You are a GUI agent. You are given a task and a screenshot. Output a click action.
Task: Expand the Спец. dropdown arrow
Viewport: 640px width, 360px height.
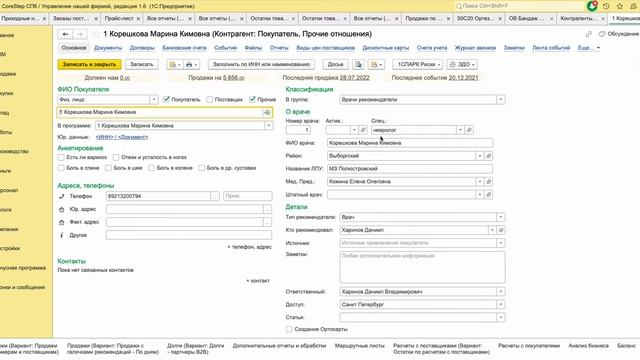tap(460, 130)
